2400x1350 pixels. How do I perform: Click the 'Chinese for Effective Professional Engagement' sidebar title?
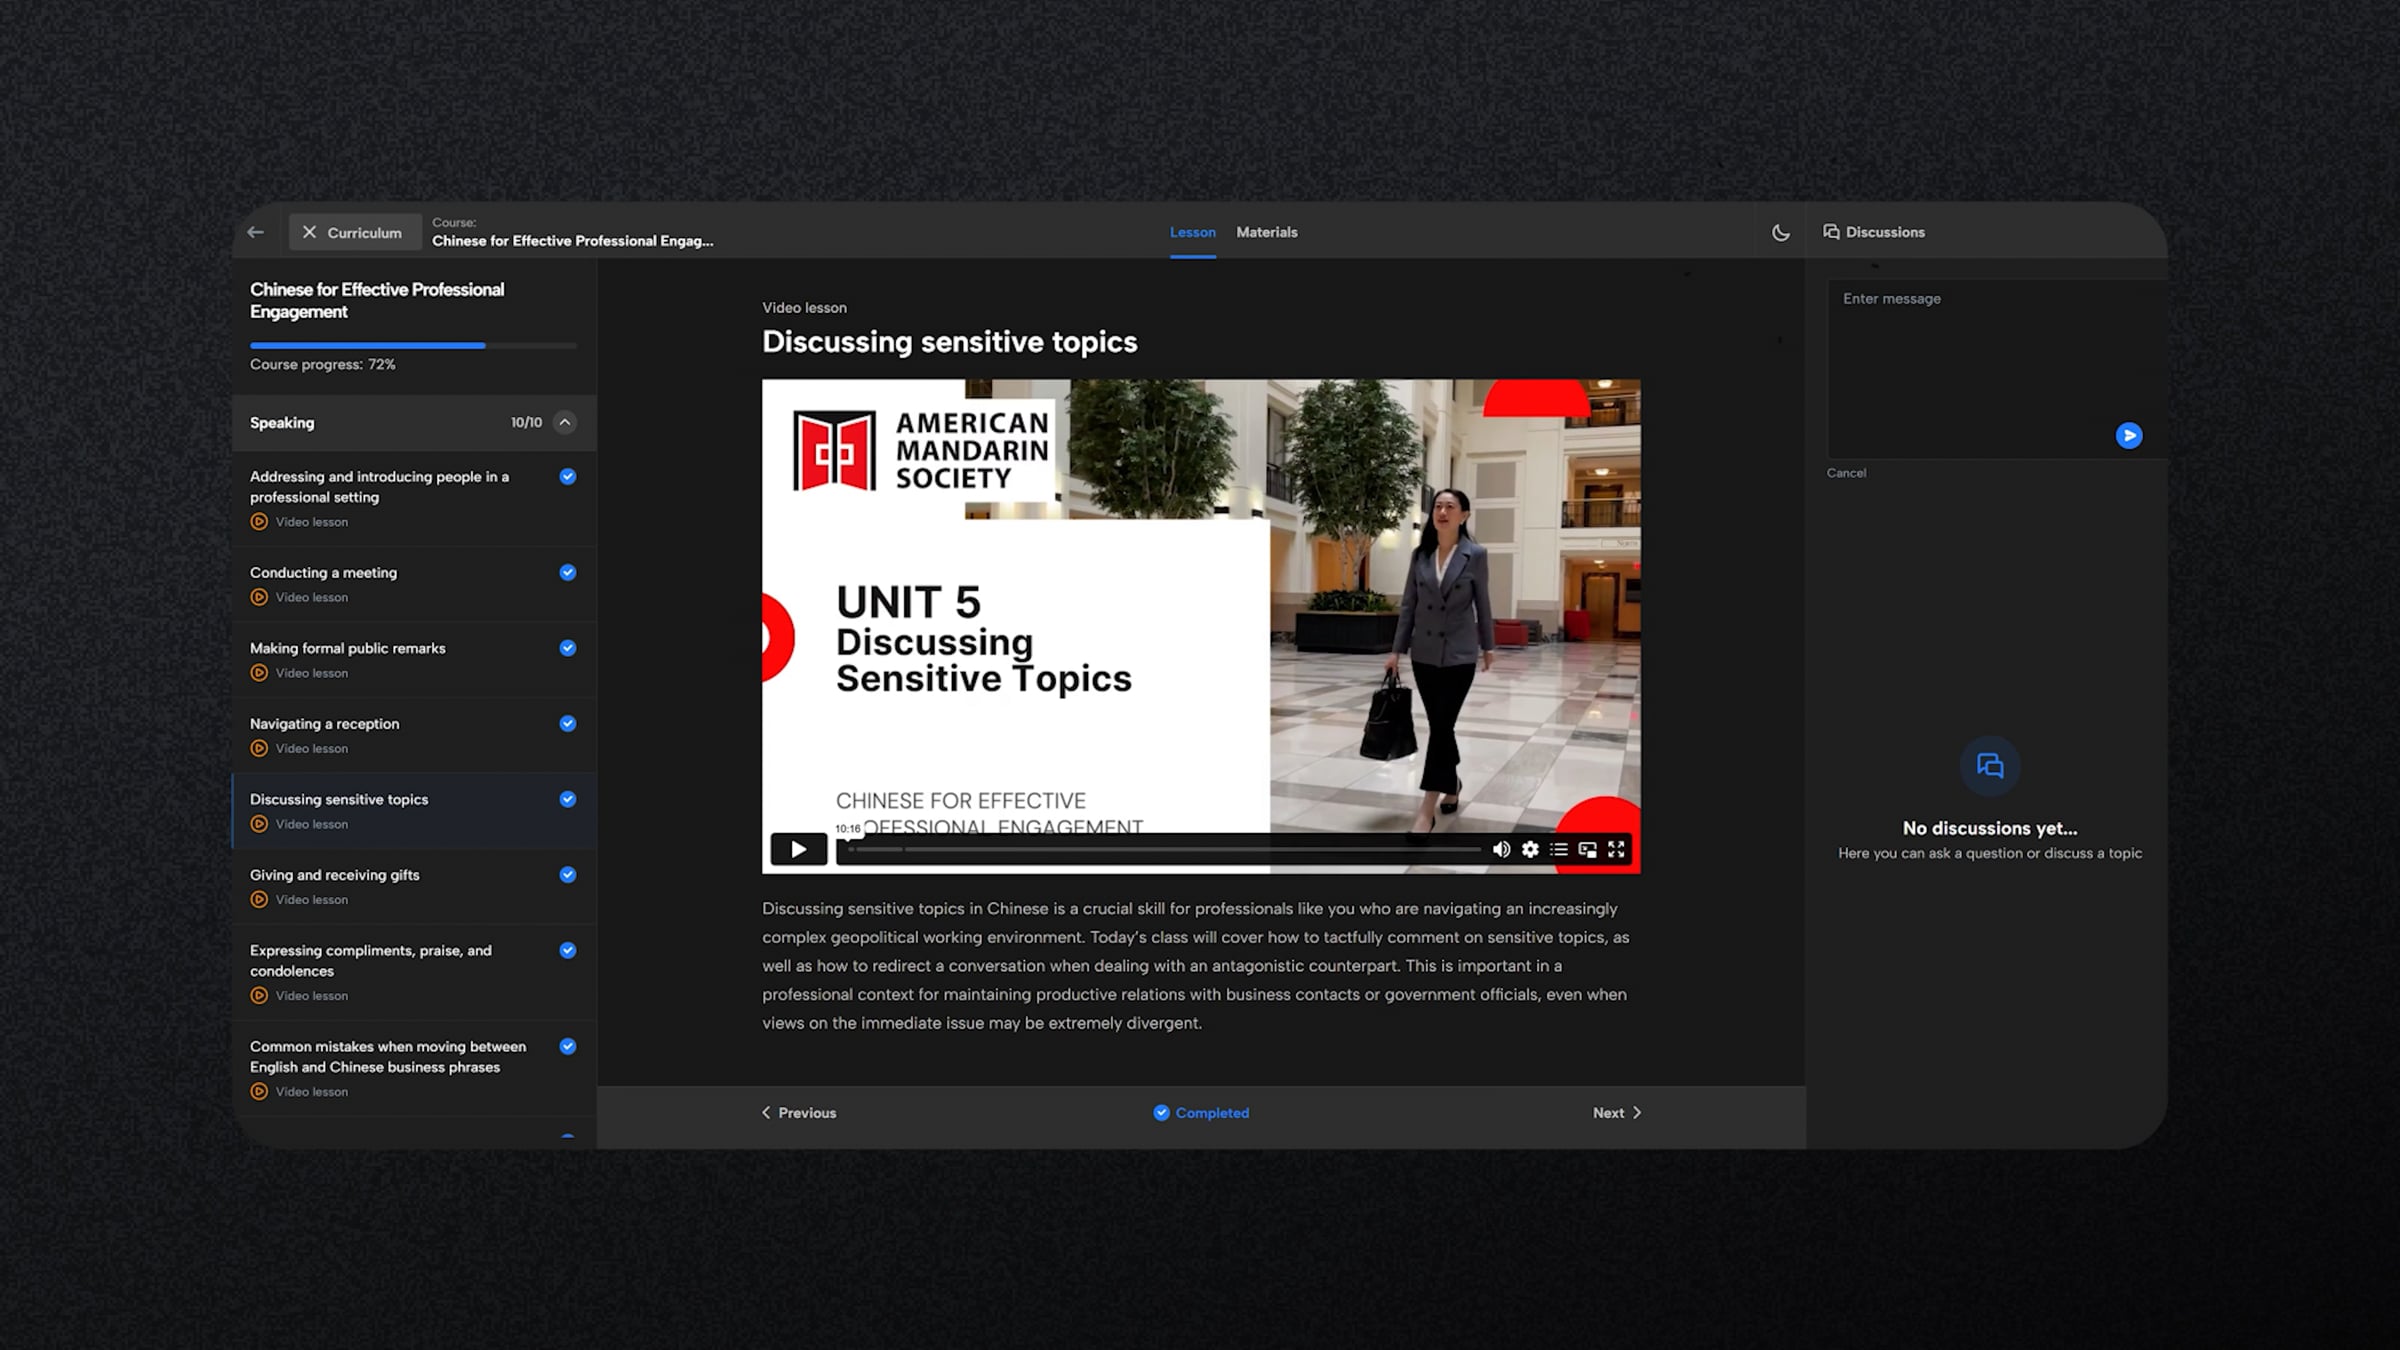point(377,300)
